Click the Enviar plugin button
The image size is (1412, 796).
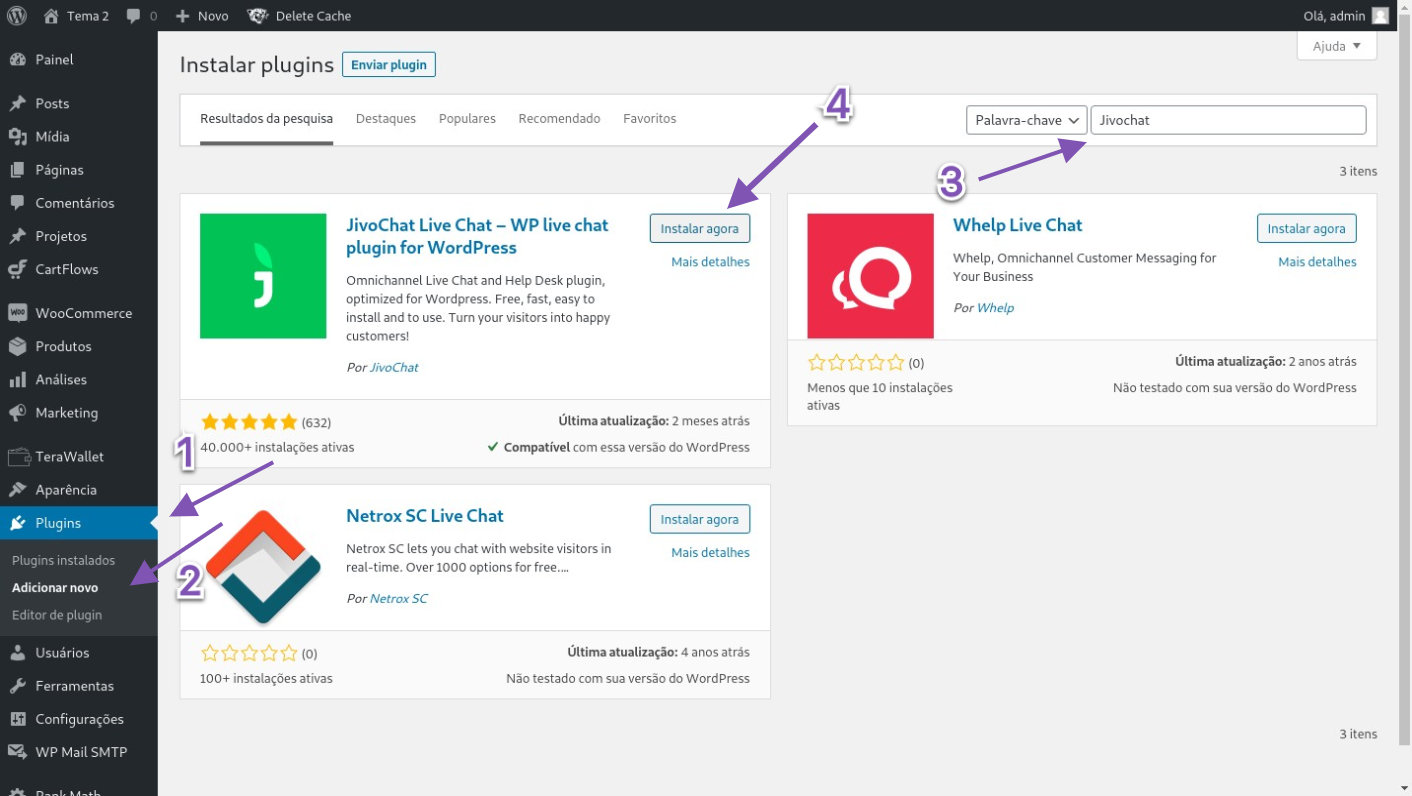pyautogui.click(x=389, y=65)
